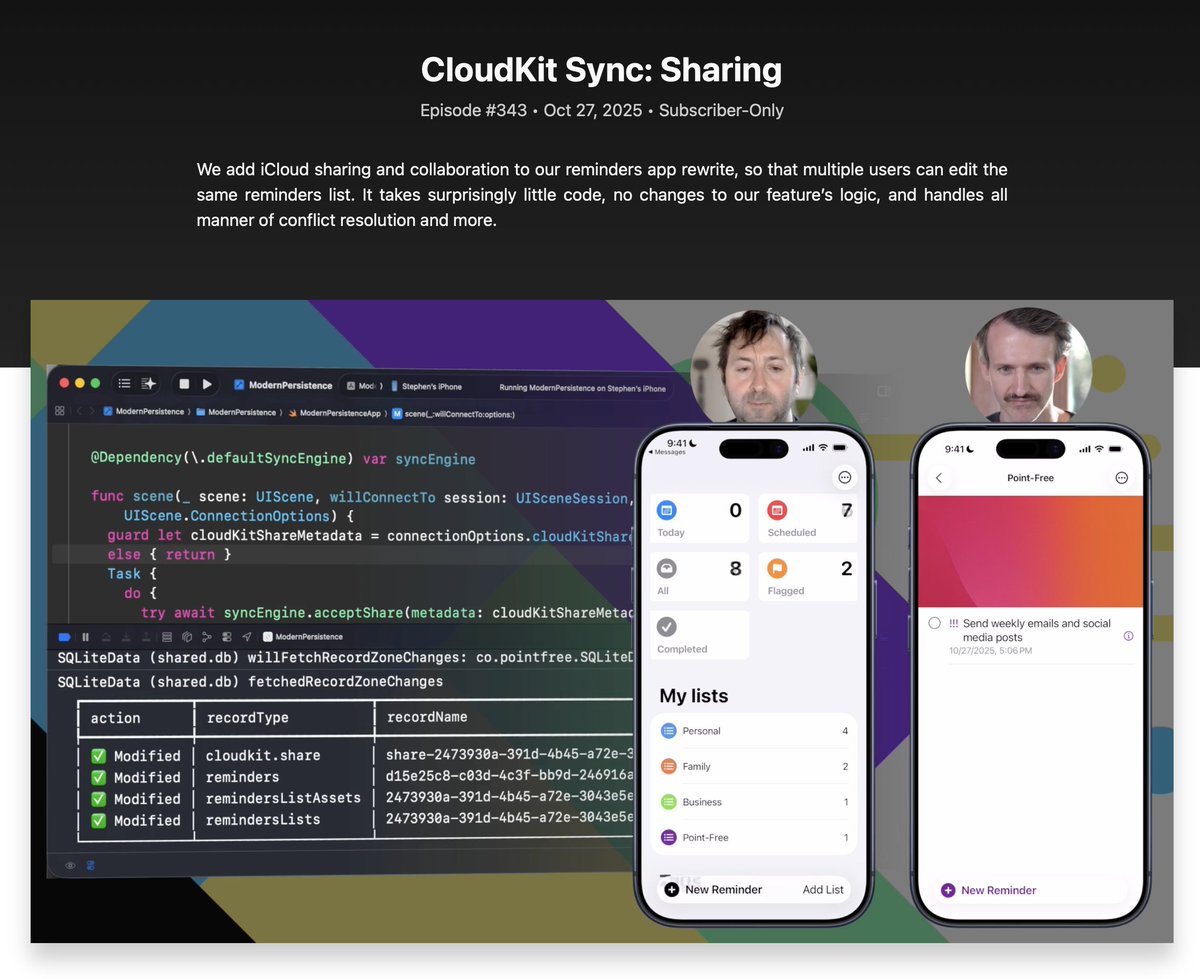The width and height of the screenshot is (1200, 979).
Task: Click the reminders record type cell
Action: coord(243,777)
